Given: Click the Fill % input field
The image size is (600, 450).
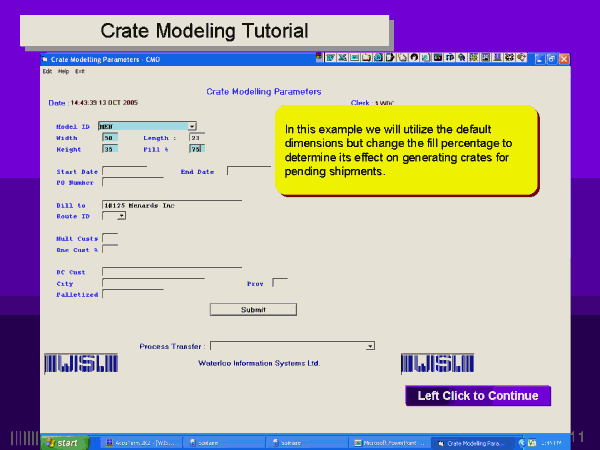Looking at the screenshot, I should [196, 149].
